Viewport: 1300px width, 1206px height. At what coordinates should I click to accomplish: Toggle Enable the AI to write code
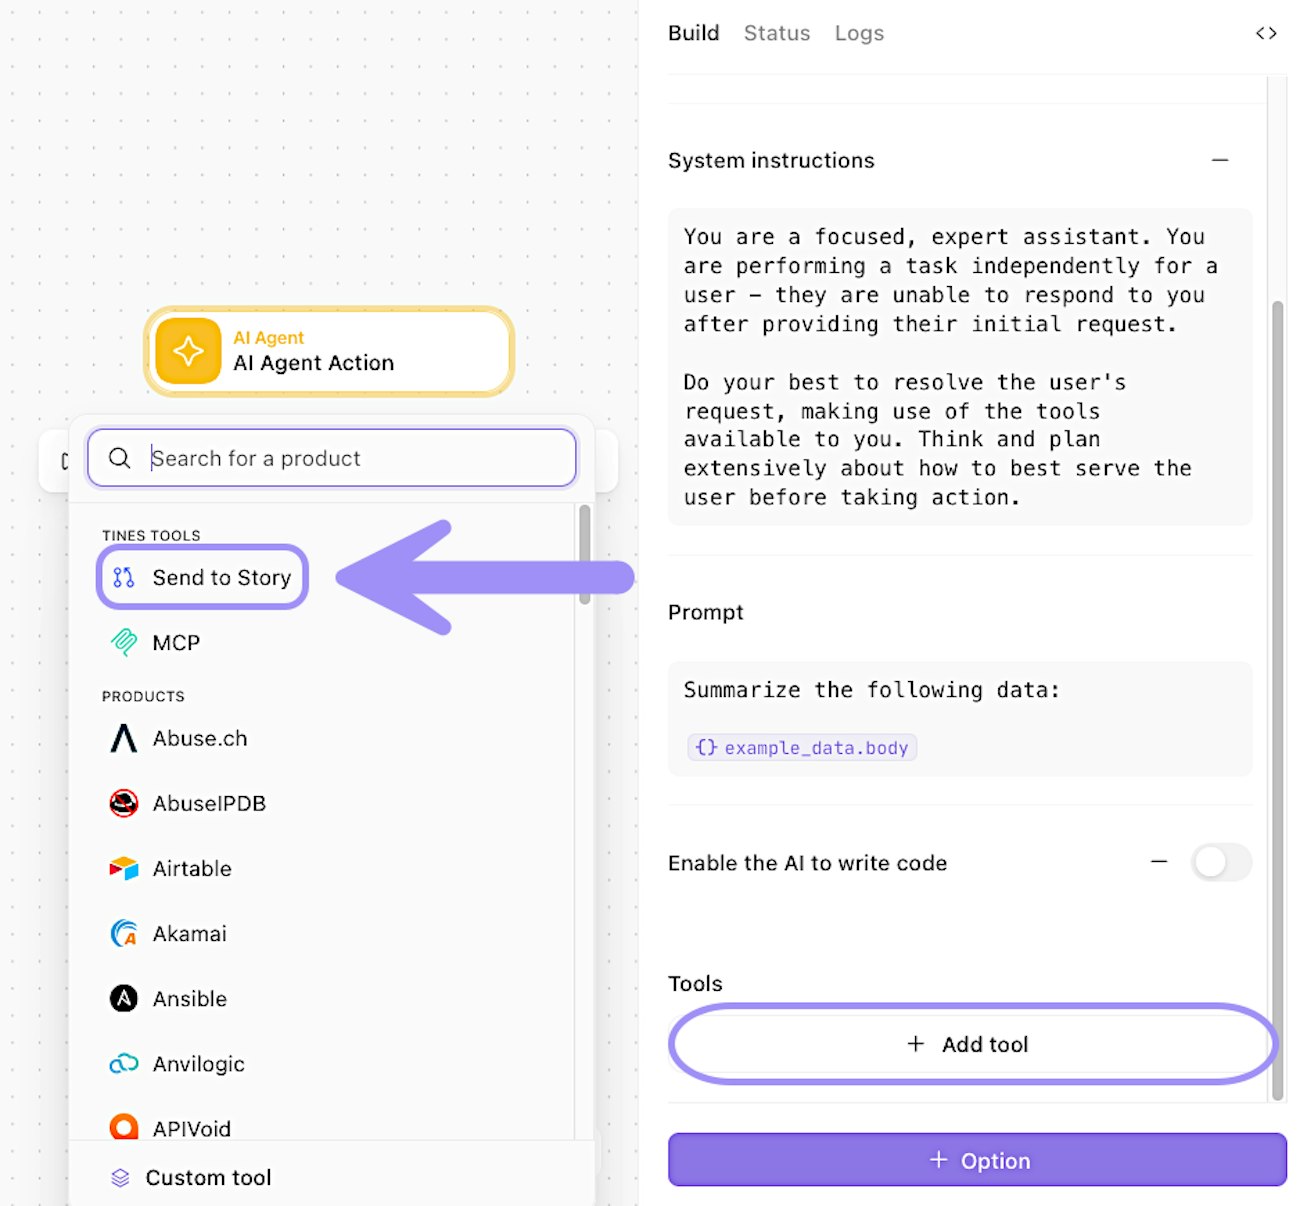pyautogui.click(x=1220, y=862)
